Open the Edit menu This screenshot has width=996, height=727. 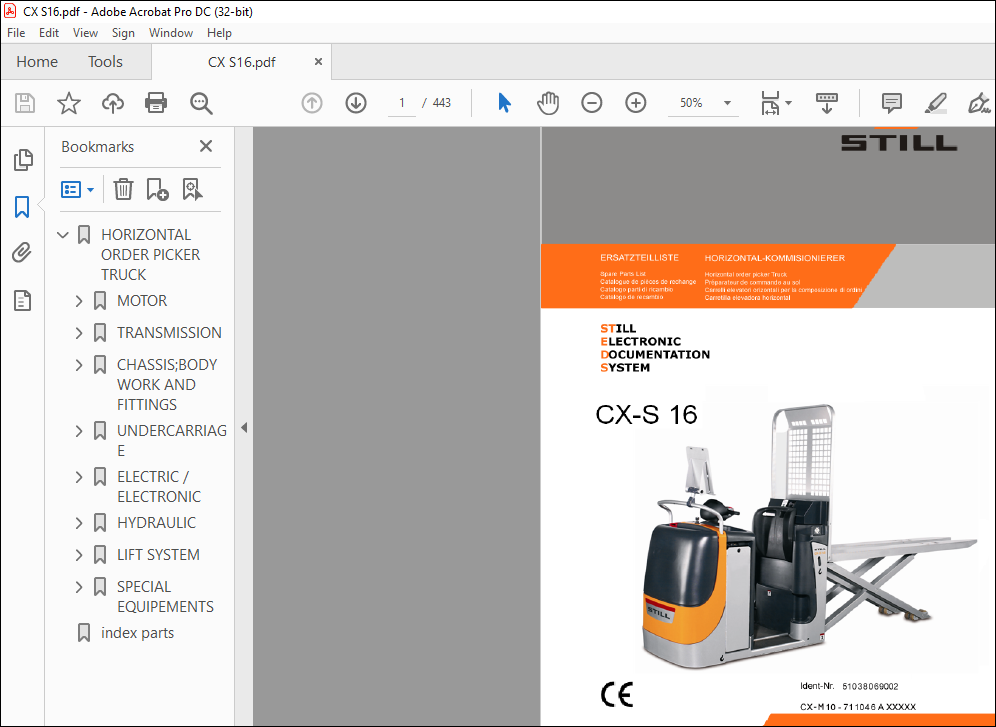click(49, 33)
